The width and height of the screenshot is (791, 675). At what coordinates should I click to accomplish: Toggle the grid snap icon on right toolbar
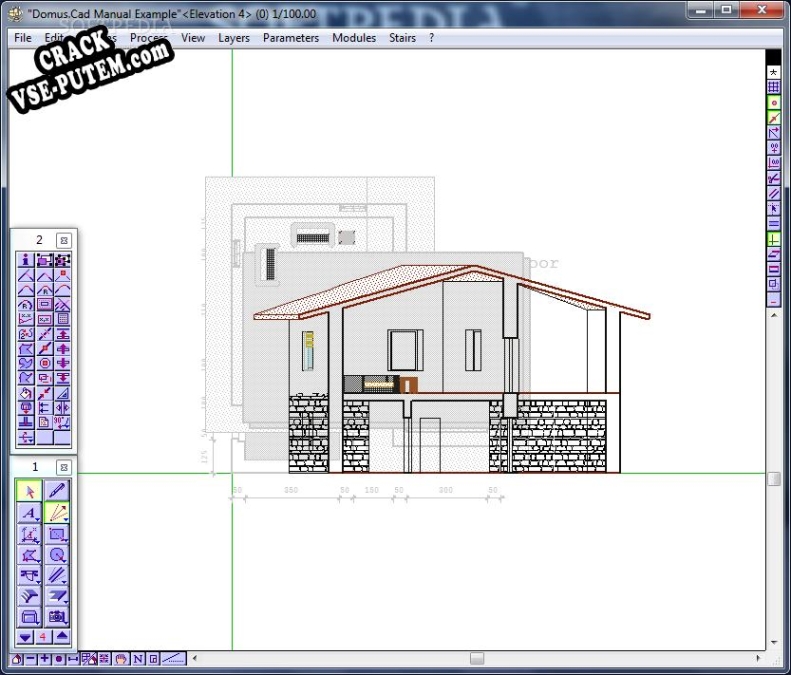click(x=774, y=87)
